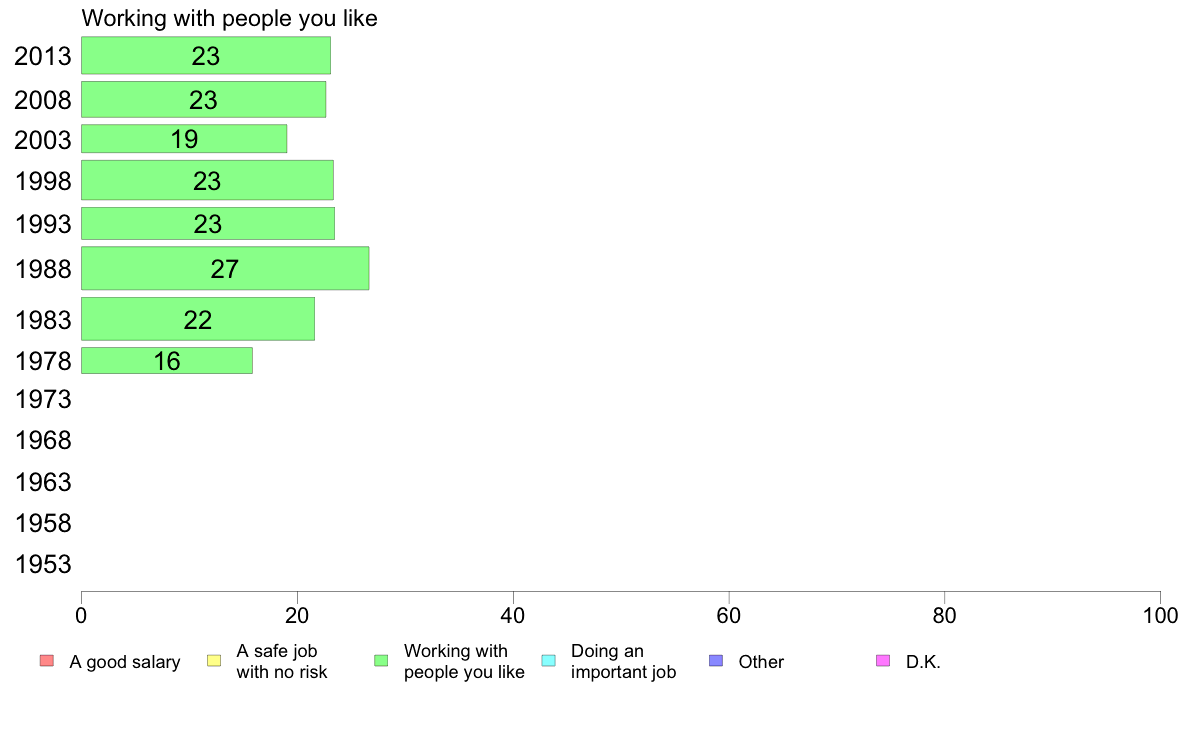Click the 1953 year axis label
This screenshot has width=1188, height=736.
point(43,565)
